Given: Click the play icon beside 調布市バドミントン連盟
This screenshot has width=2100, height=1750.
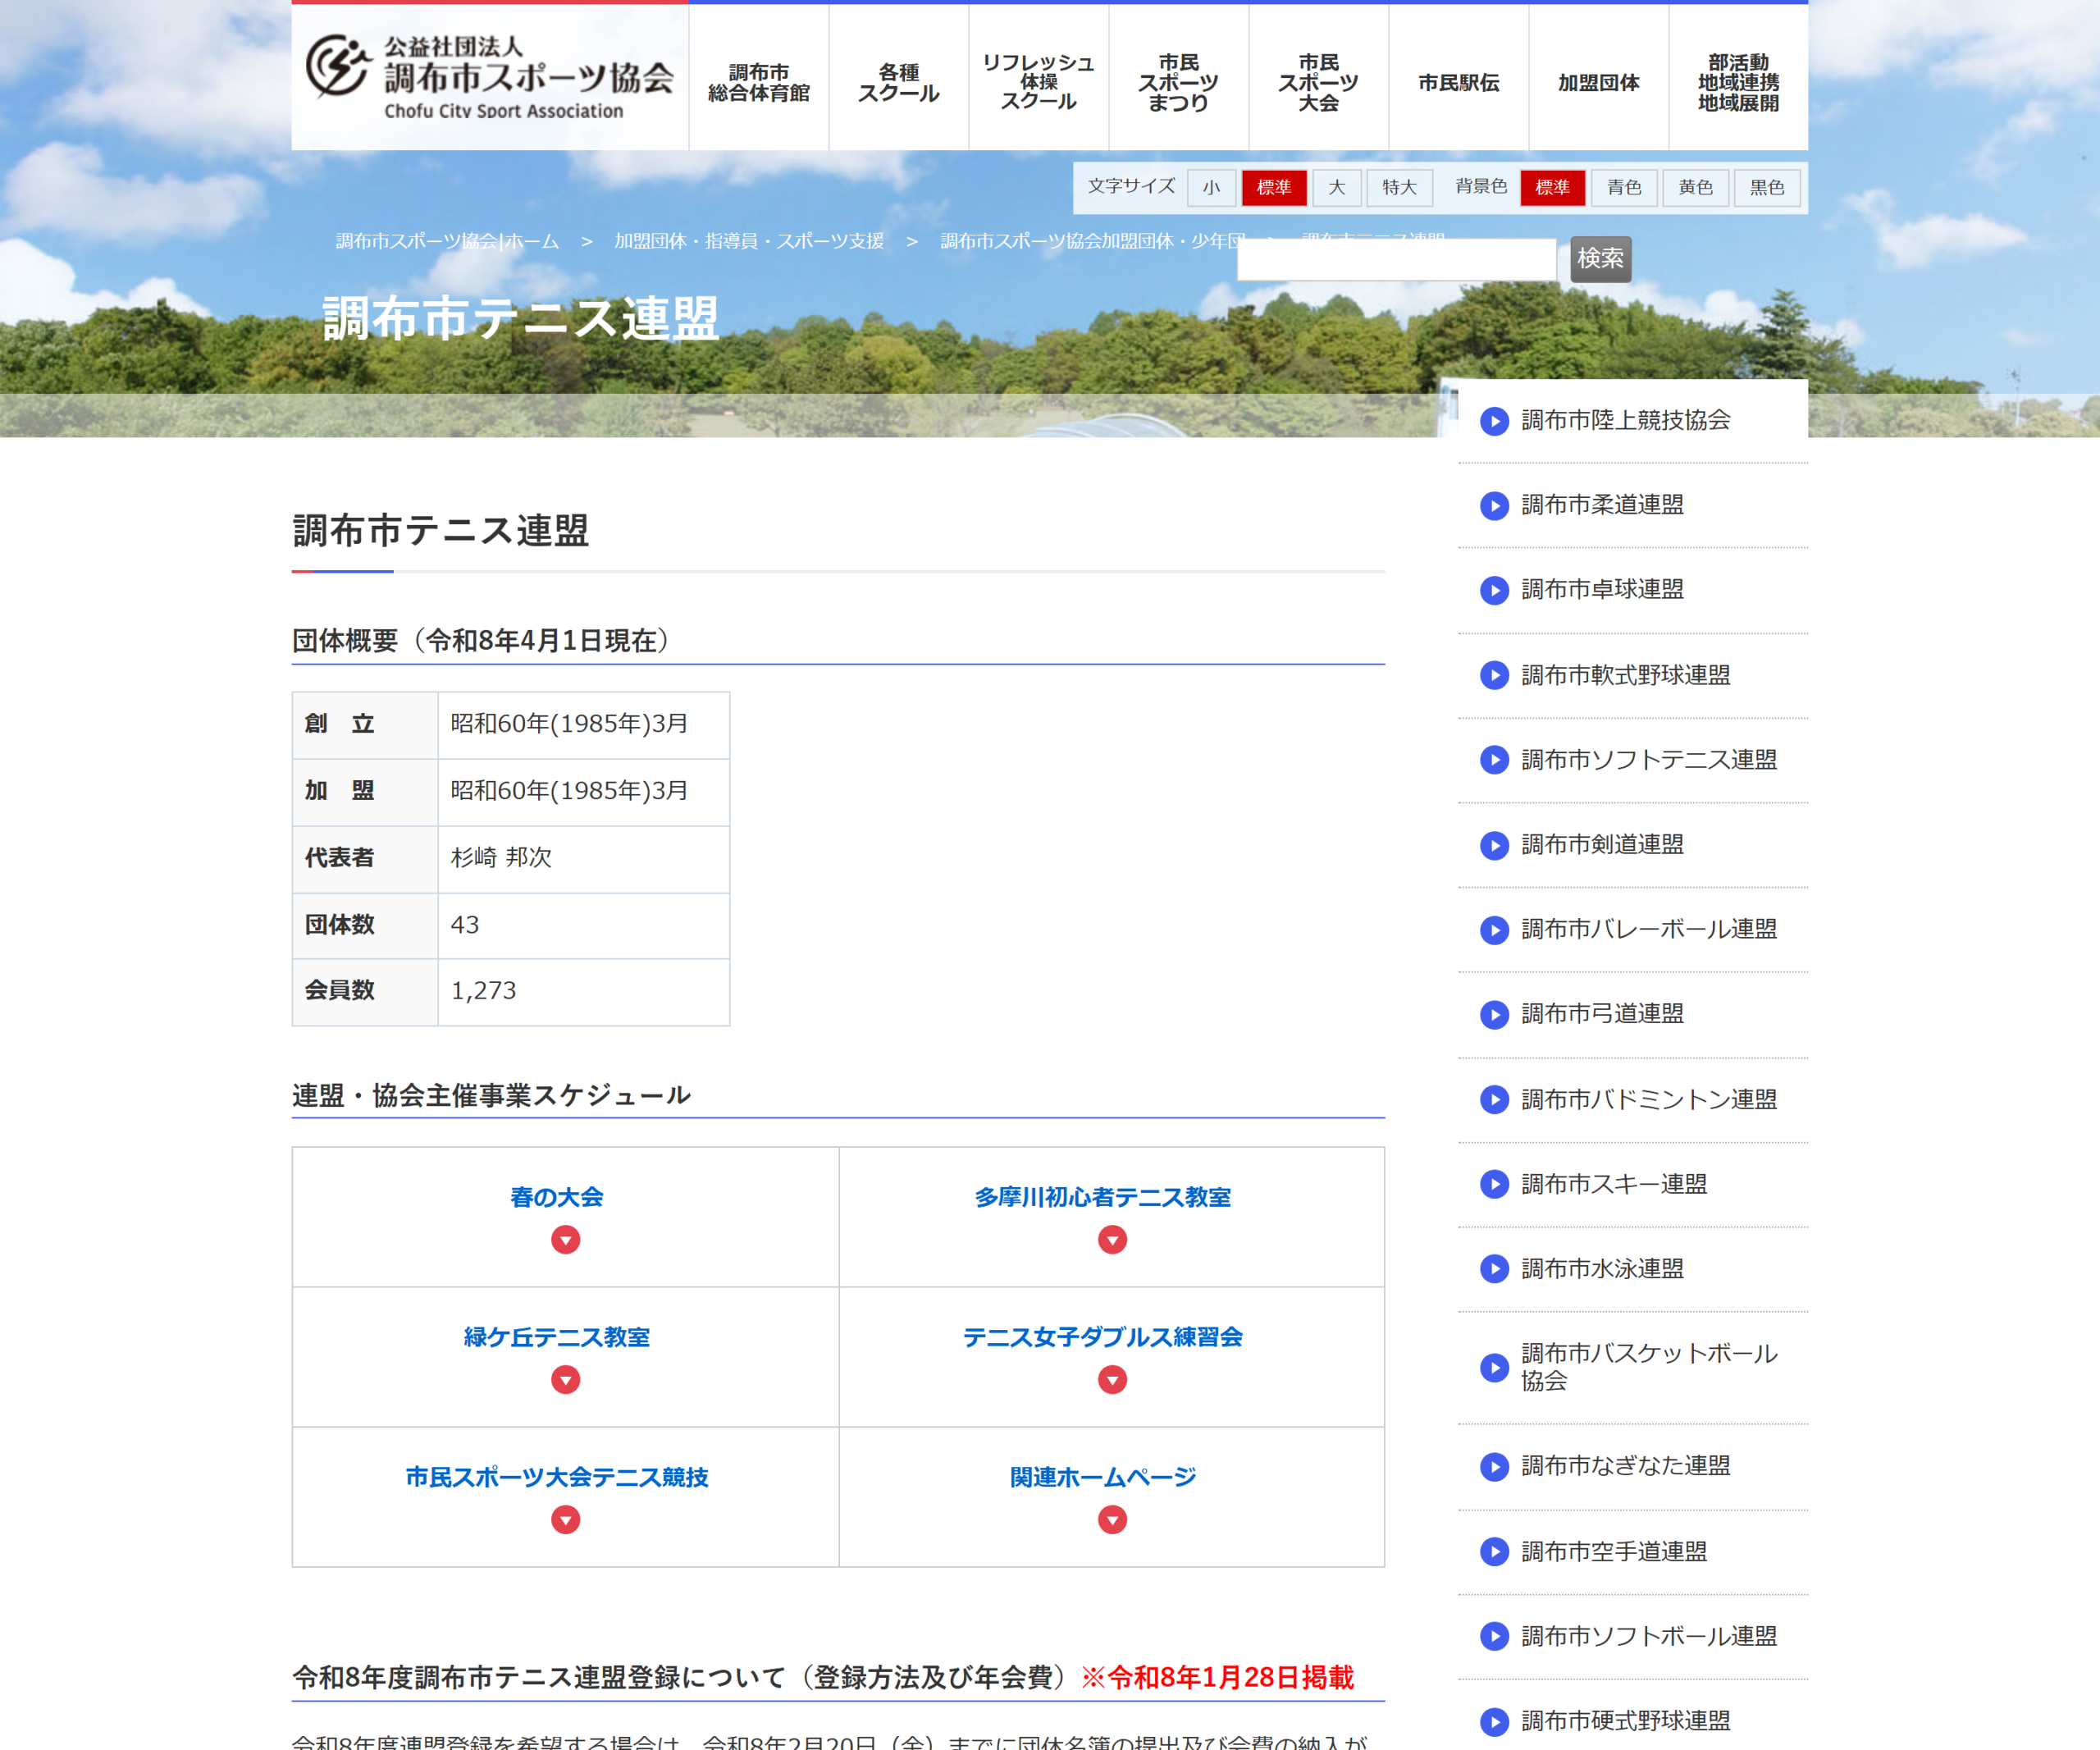Looking at the screenshot, I should click(1494, 1100).
